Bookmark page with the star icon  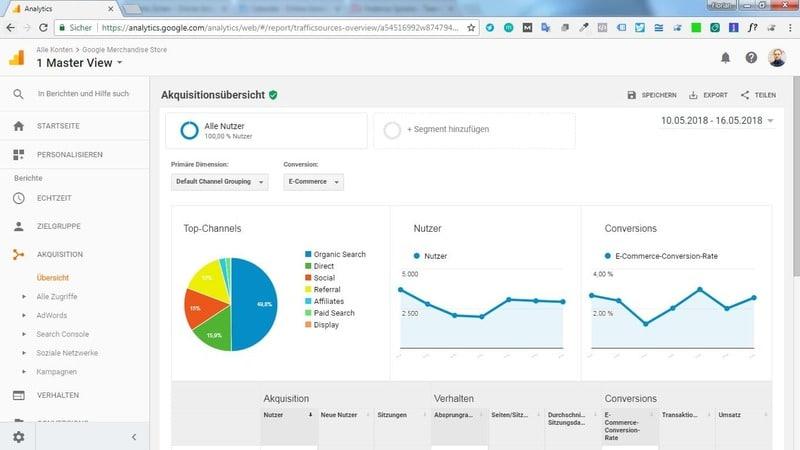click(471, 28)
